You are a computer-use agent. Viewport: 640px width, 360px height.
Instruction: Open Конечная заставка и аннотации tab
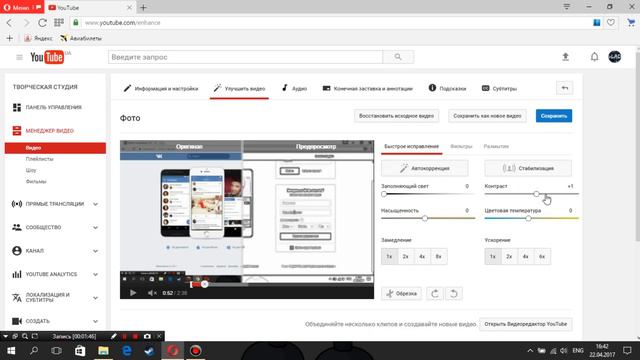click(368, 88)
